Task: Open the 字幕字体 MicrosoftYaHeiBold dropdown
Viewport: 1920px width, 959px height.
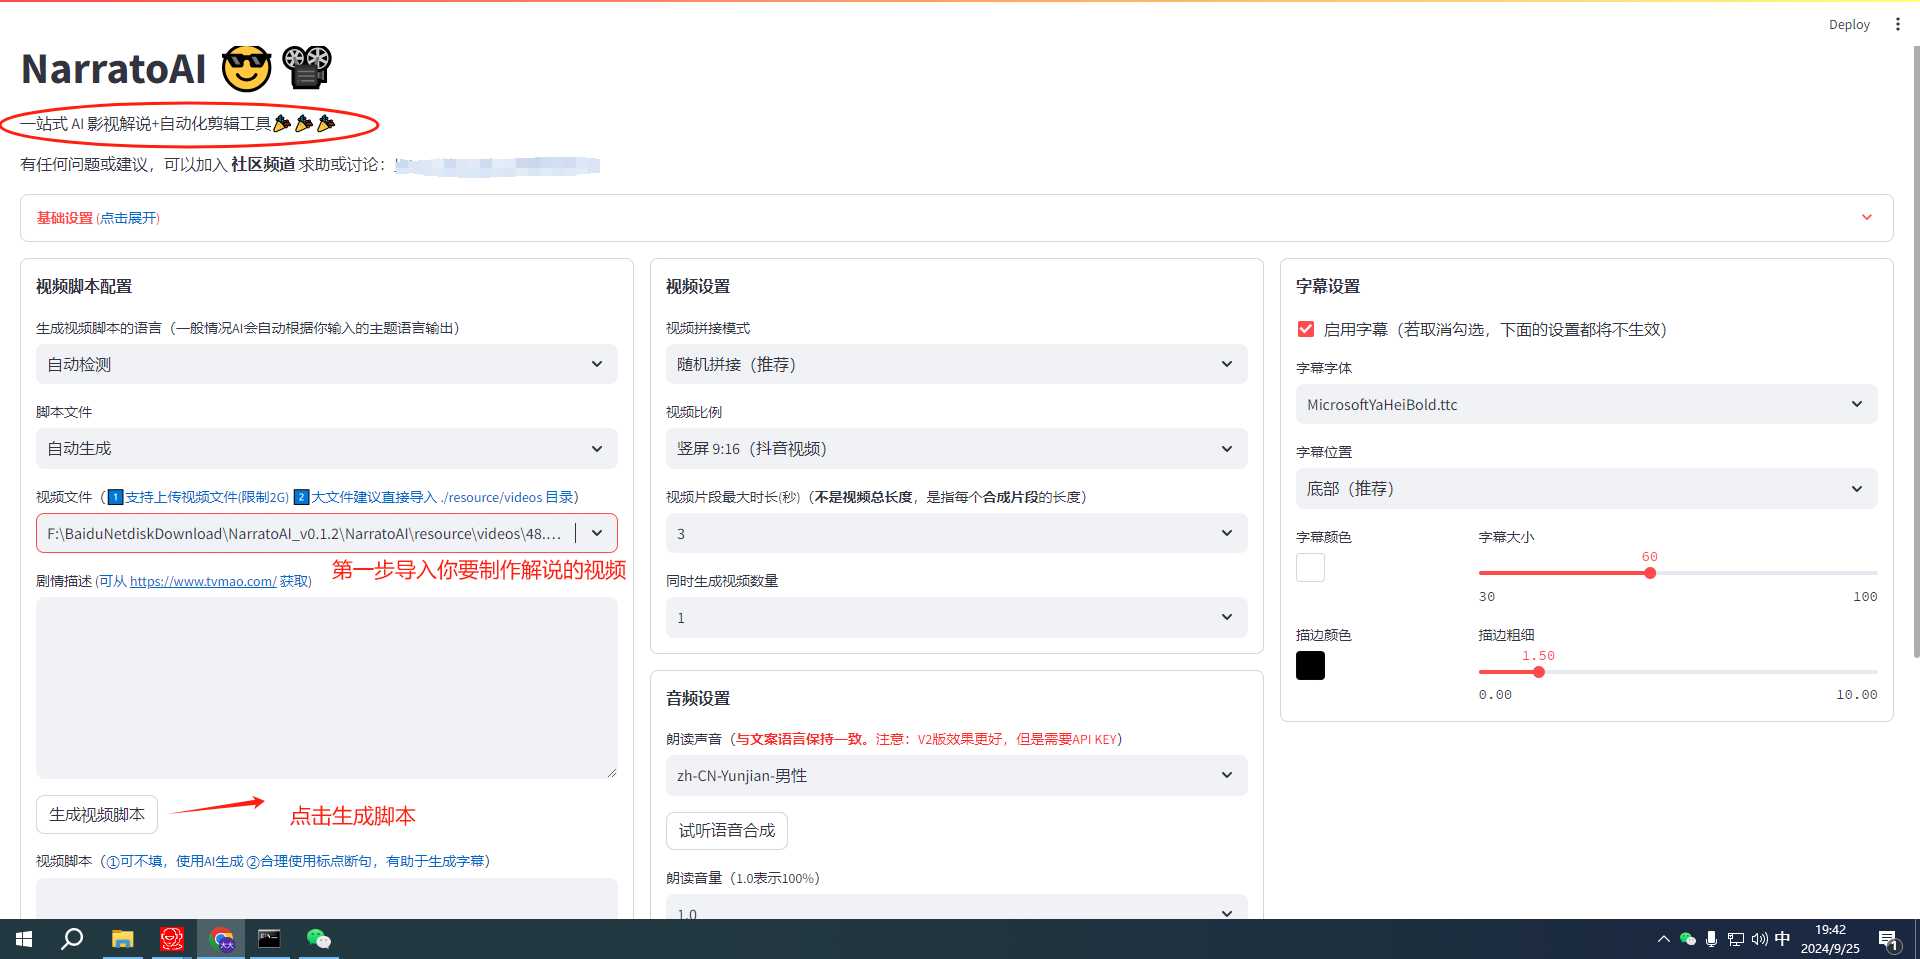Action: 1586,404
